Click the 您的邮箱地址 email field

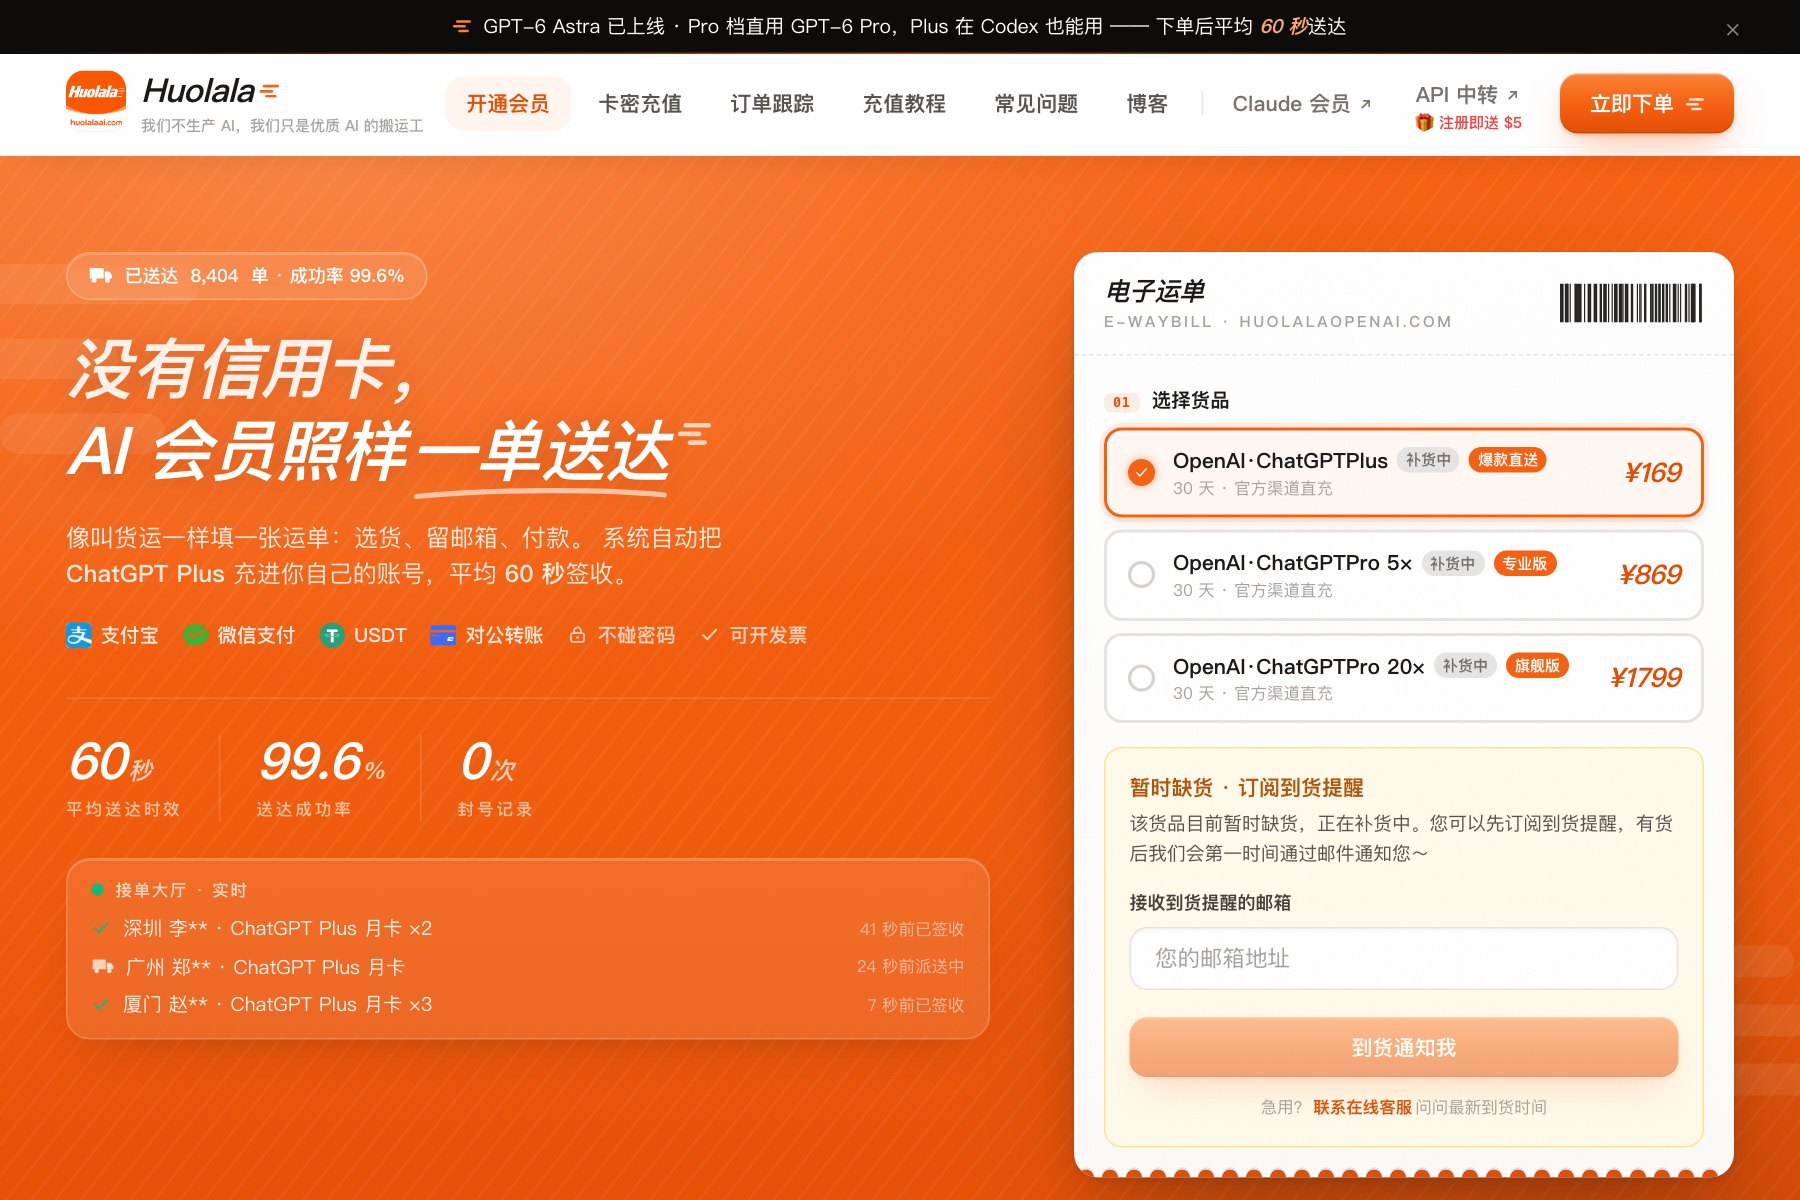coord(1403,958)
